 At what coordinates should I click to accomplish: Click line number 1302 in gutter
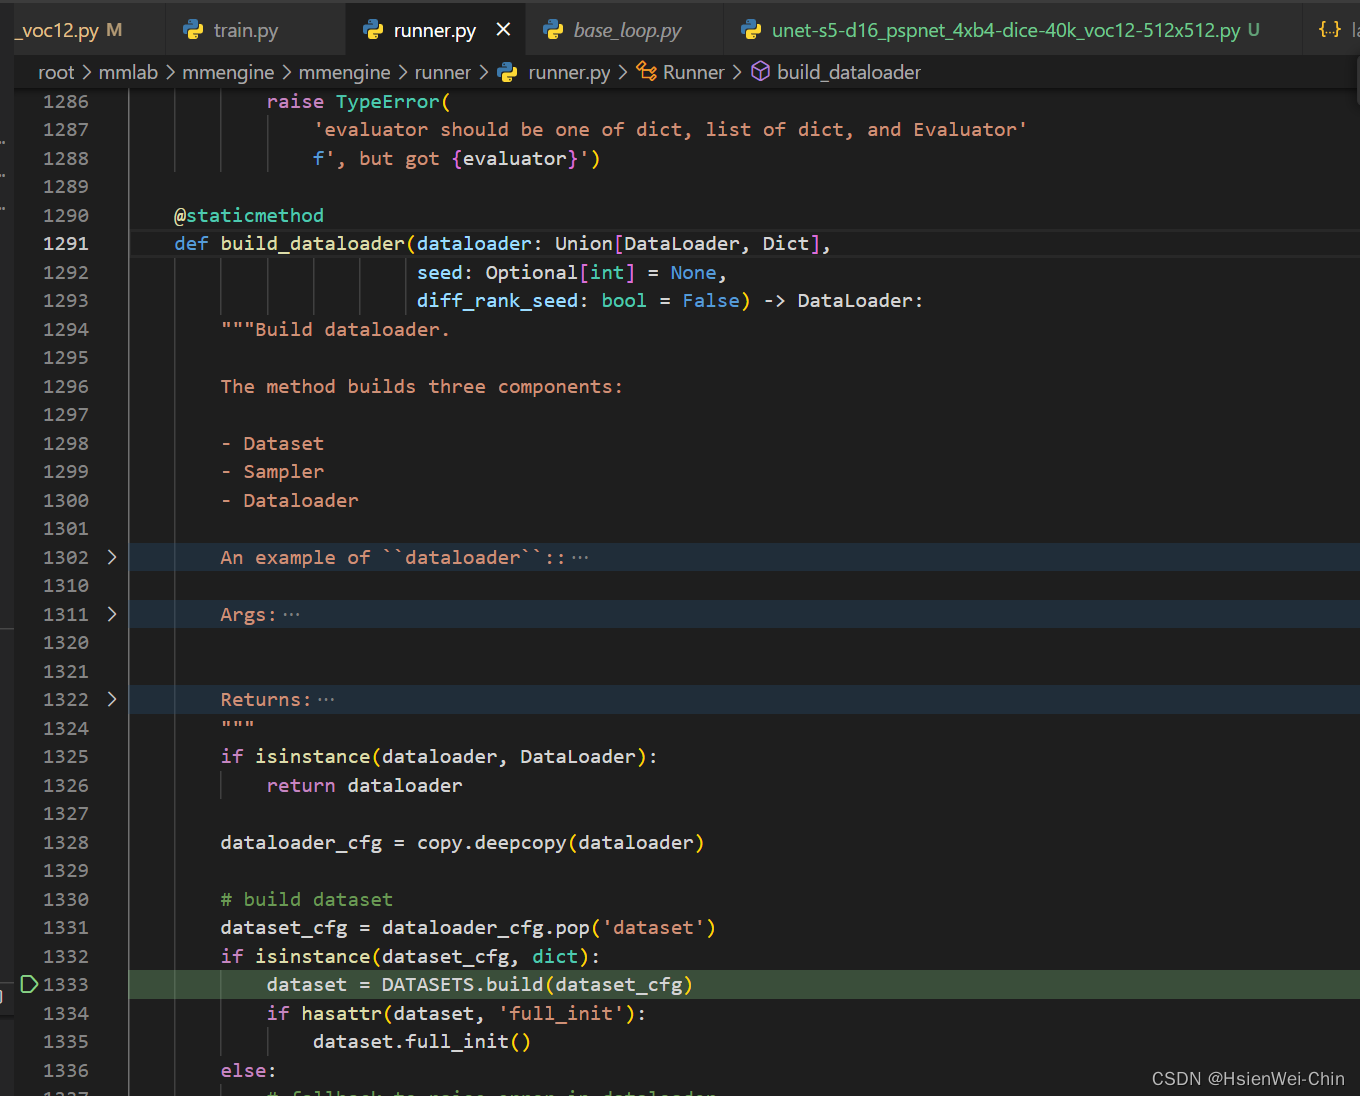66,557
